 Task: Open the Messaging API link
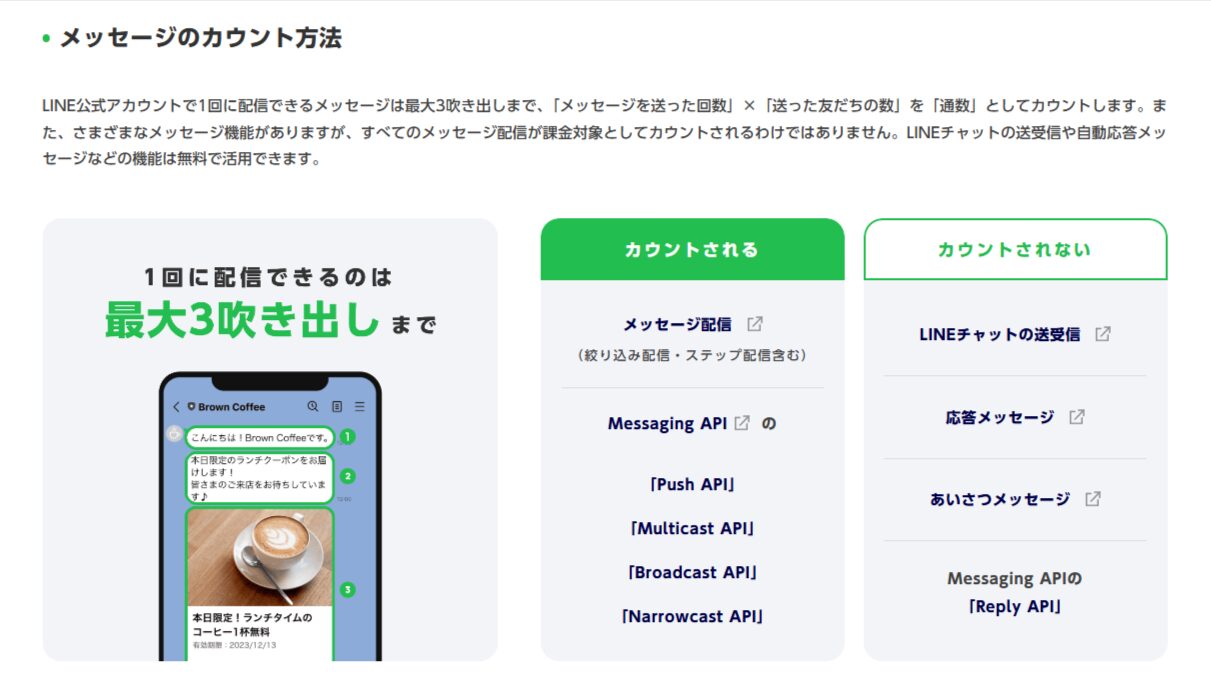(667, 423)
